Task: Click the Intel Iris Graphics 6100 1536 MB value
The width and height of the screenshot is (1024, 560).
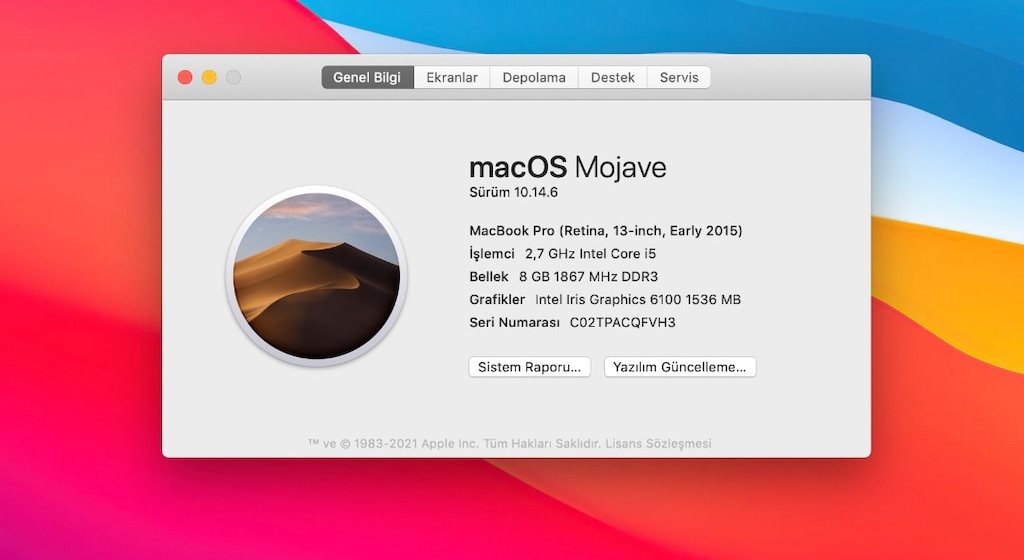Action: pyautogui.click(x=638, y=300)
